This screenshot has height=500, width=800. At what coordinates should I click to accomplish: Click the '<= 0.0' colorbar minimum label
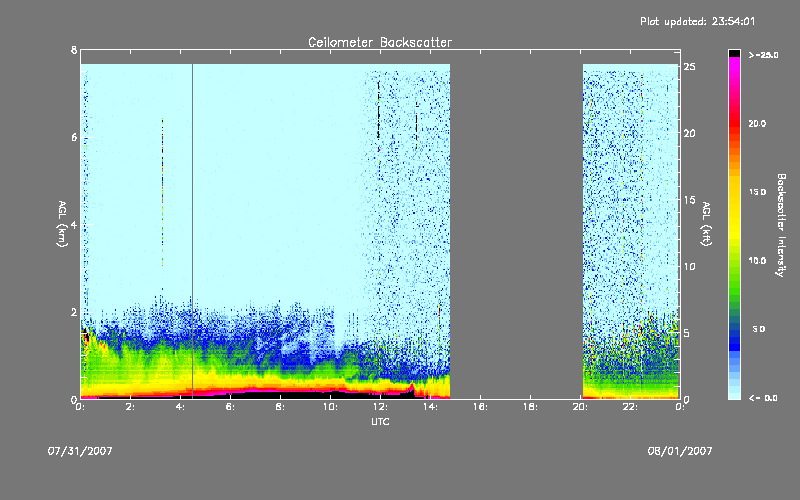pyautogui.click(x=763, y=398)
